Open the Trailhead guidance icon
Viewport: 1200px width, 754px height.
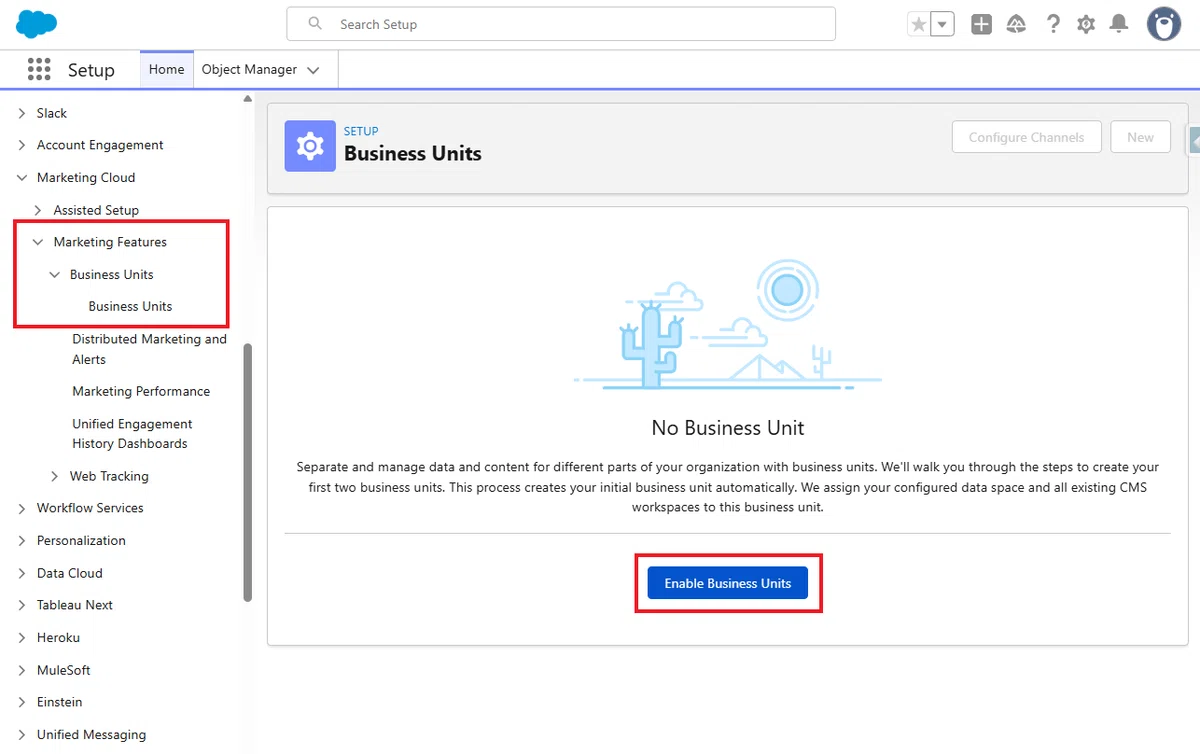[x=1017, y=25]
